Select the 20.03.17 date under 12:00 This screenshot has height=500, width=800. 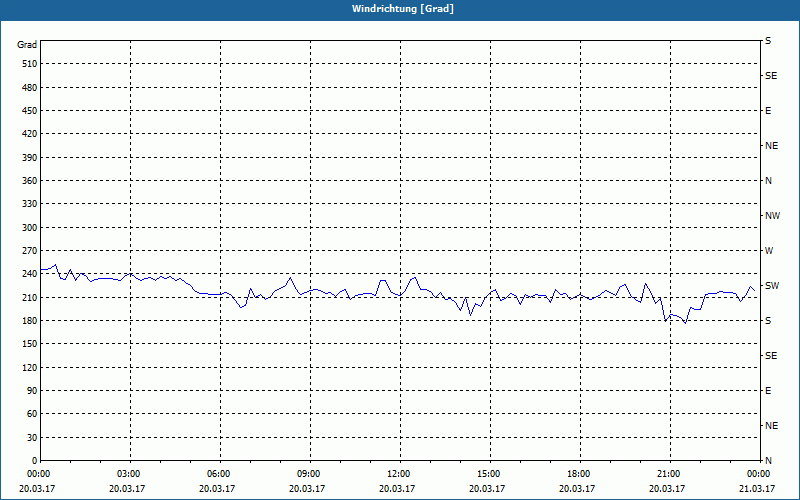[x=397, y=489]
